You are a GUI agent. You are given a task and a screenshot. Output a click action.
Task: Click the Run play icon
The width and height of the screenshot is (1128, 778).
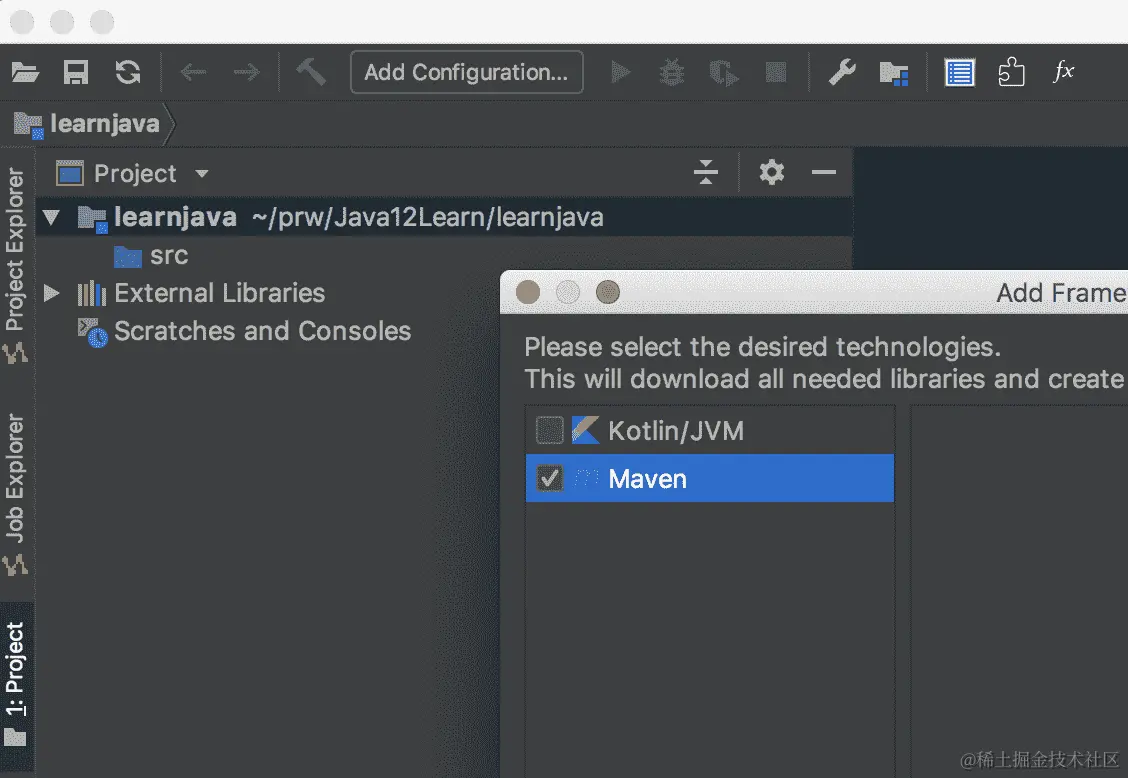[620, 72]
